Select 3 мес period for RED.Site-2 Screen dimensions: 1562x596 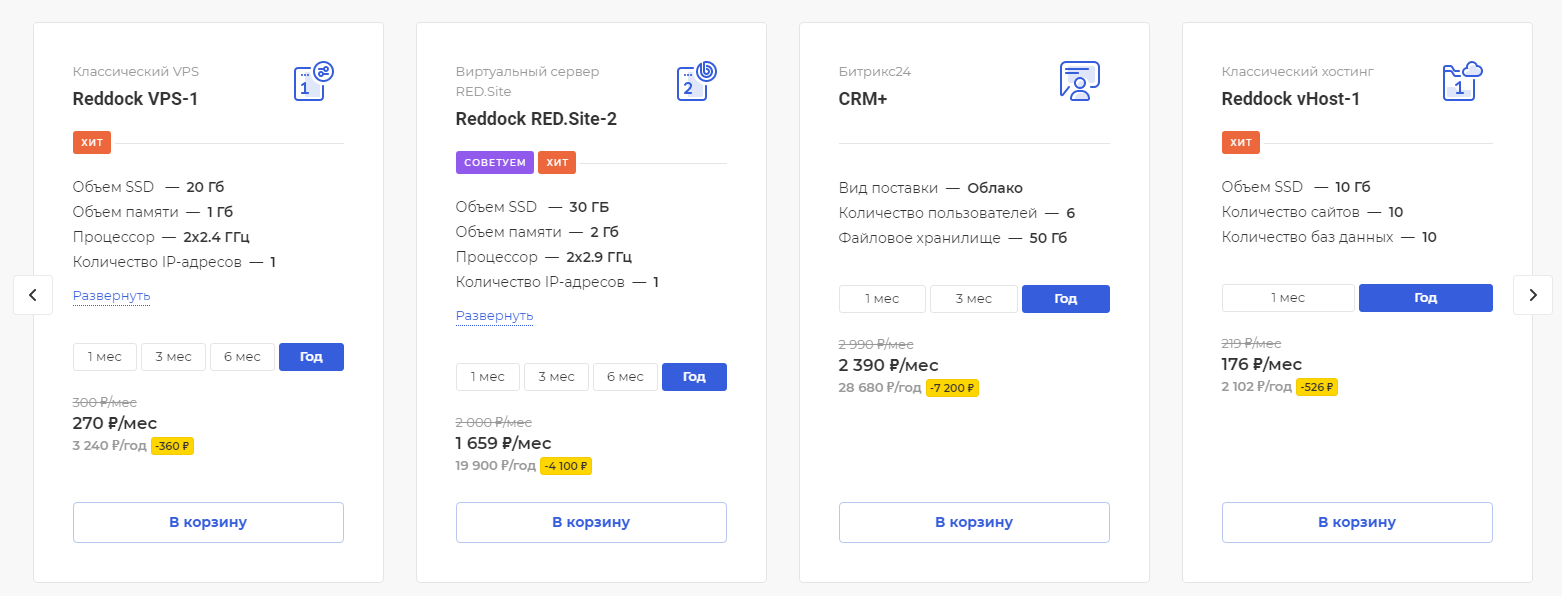tap(556, 377)
